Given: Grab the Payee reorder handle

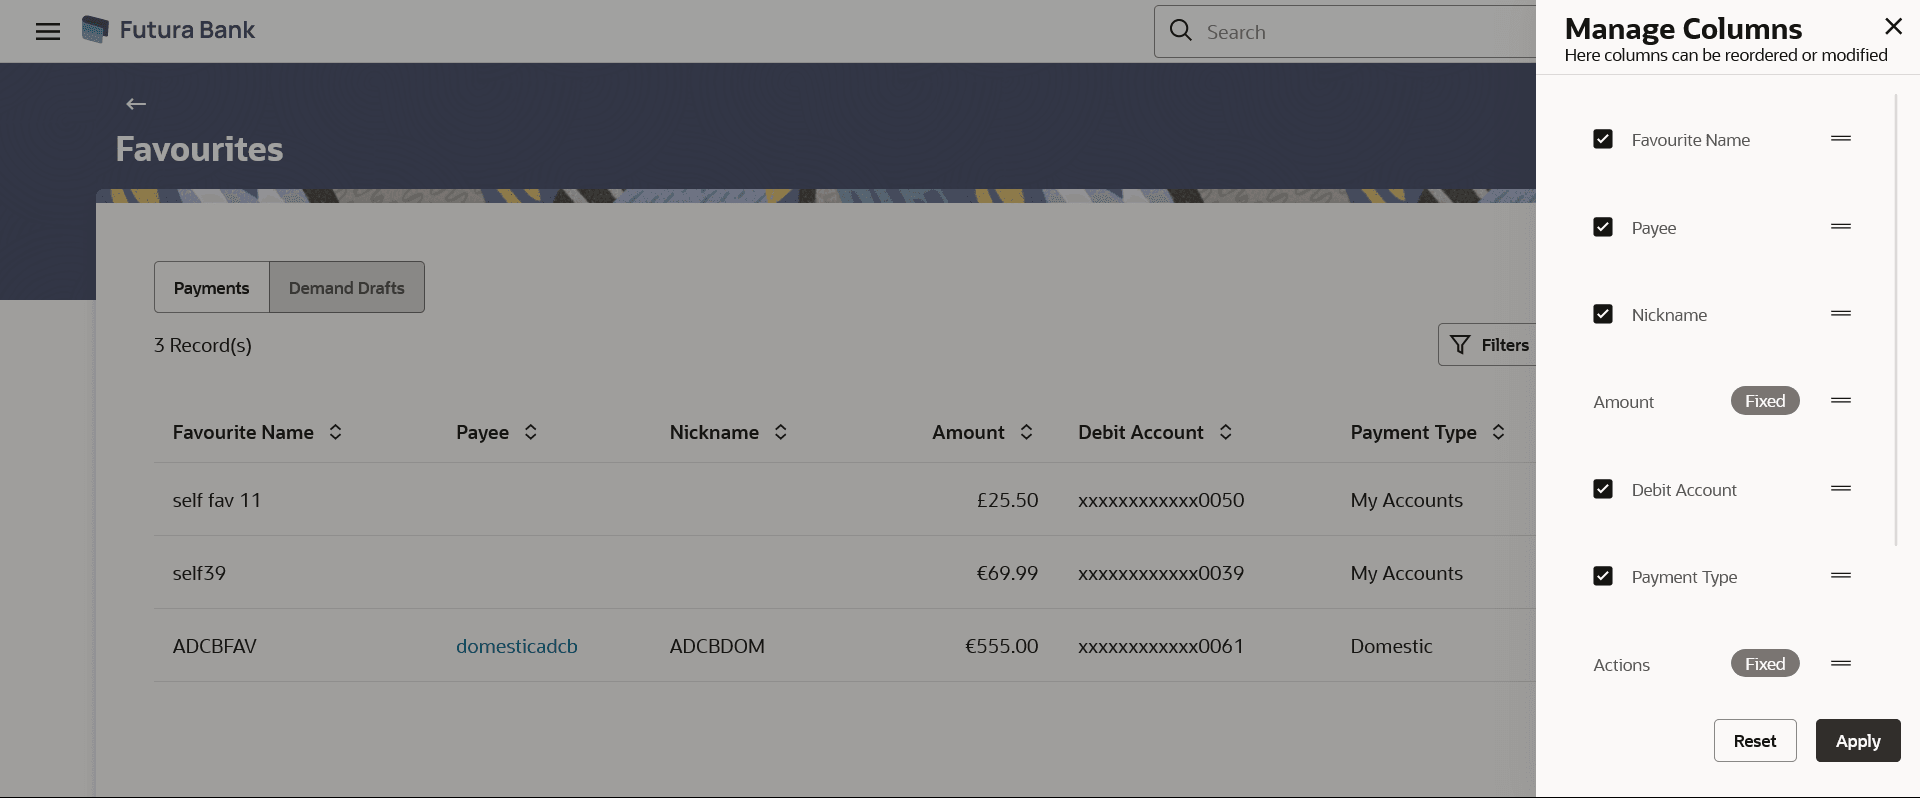Looking at the screenshot, I should click(x=1841, y=227).
